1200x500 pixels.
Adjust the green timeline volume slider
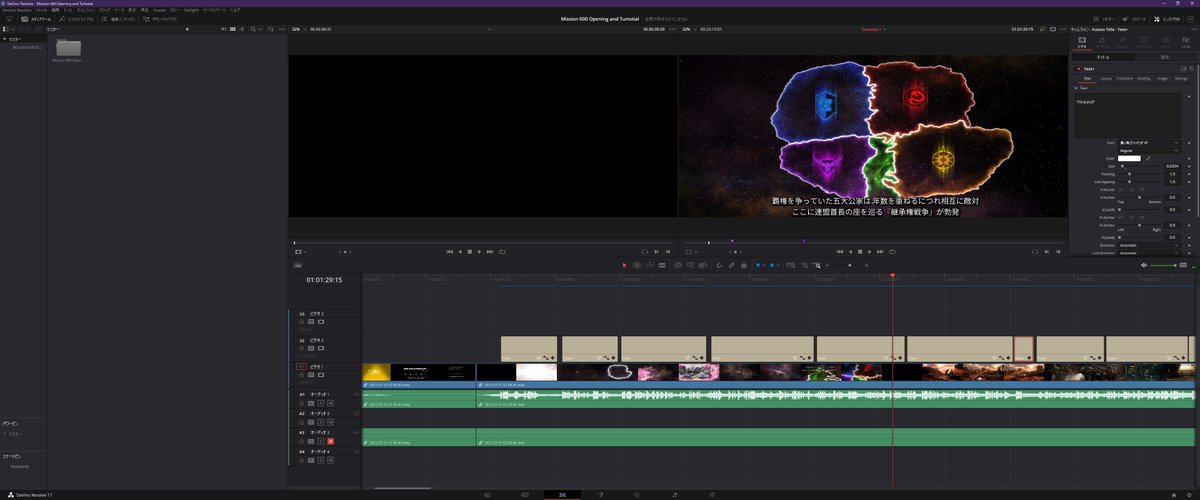point(1163,265)
